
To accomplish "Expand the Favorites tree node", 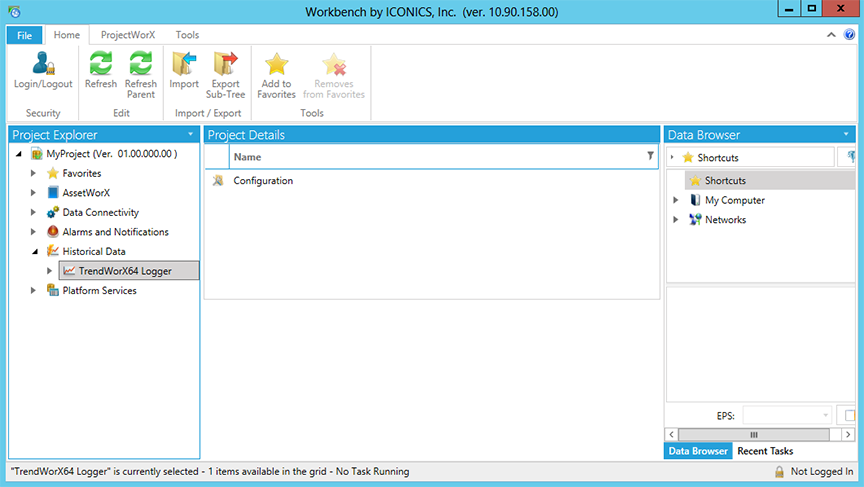I will tap(34, 173).
